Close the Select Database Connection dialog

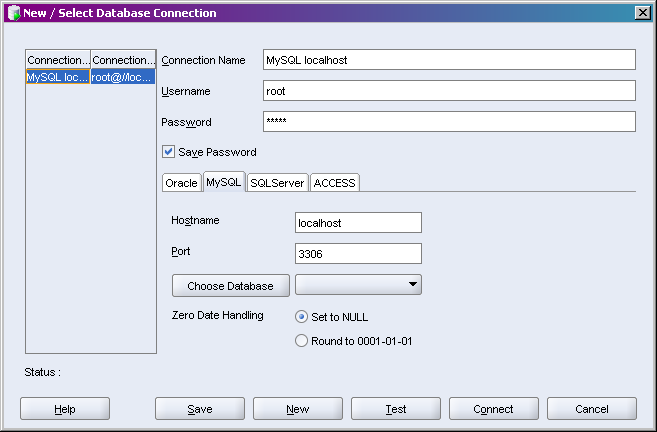coord(642,13)
